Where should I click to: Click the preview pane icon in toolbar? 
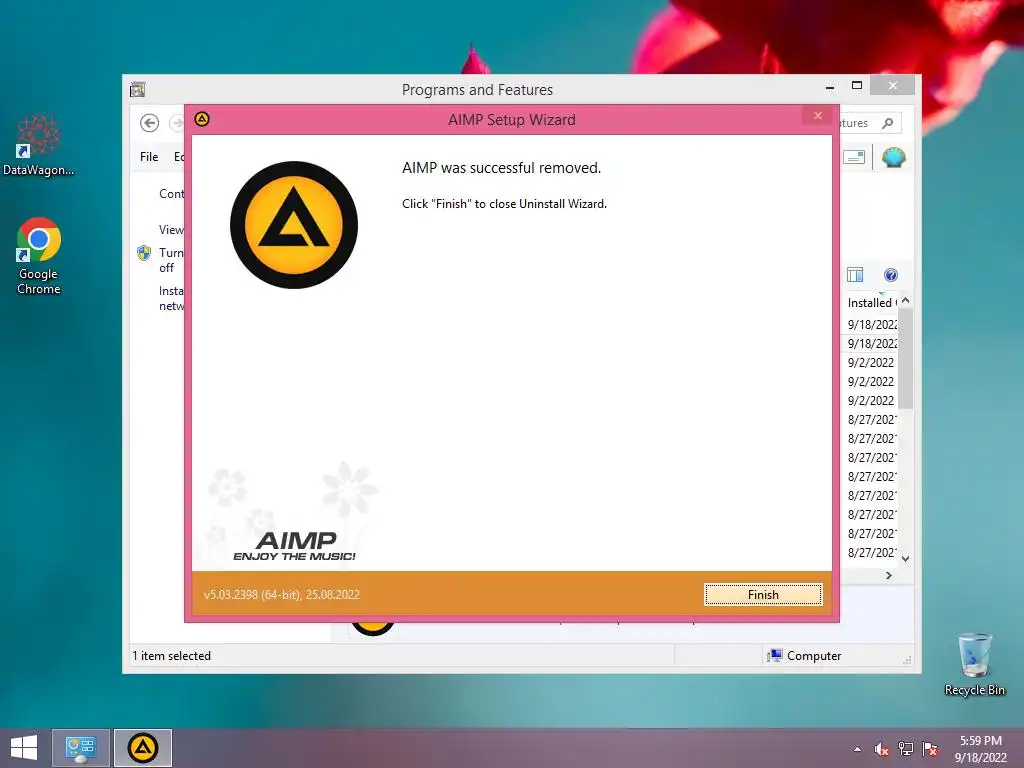(854, 157)
